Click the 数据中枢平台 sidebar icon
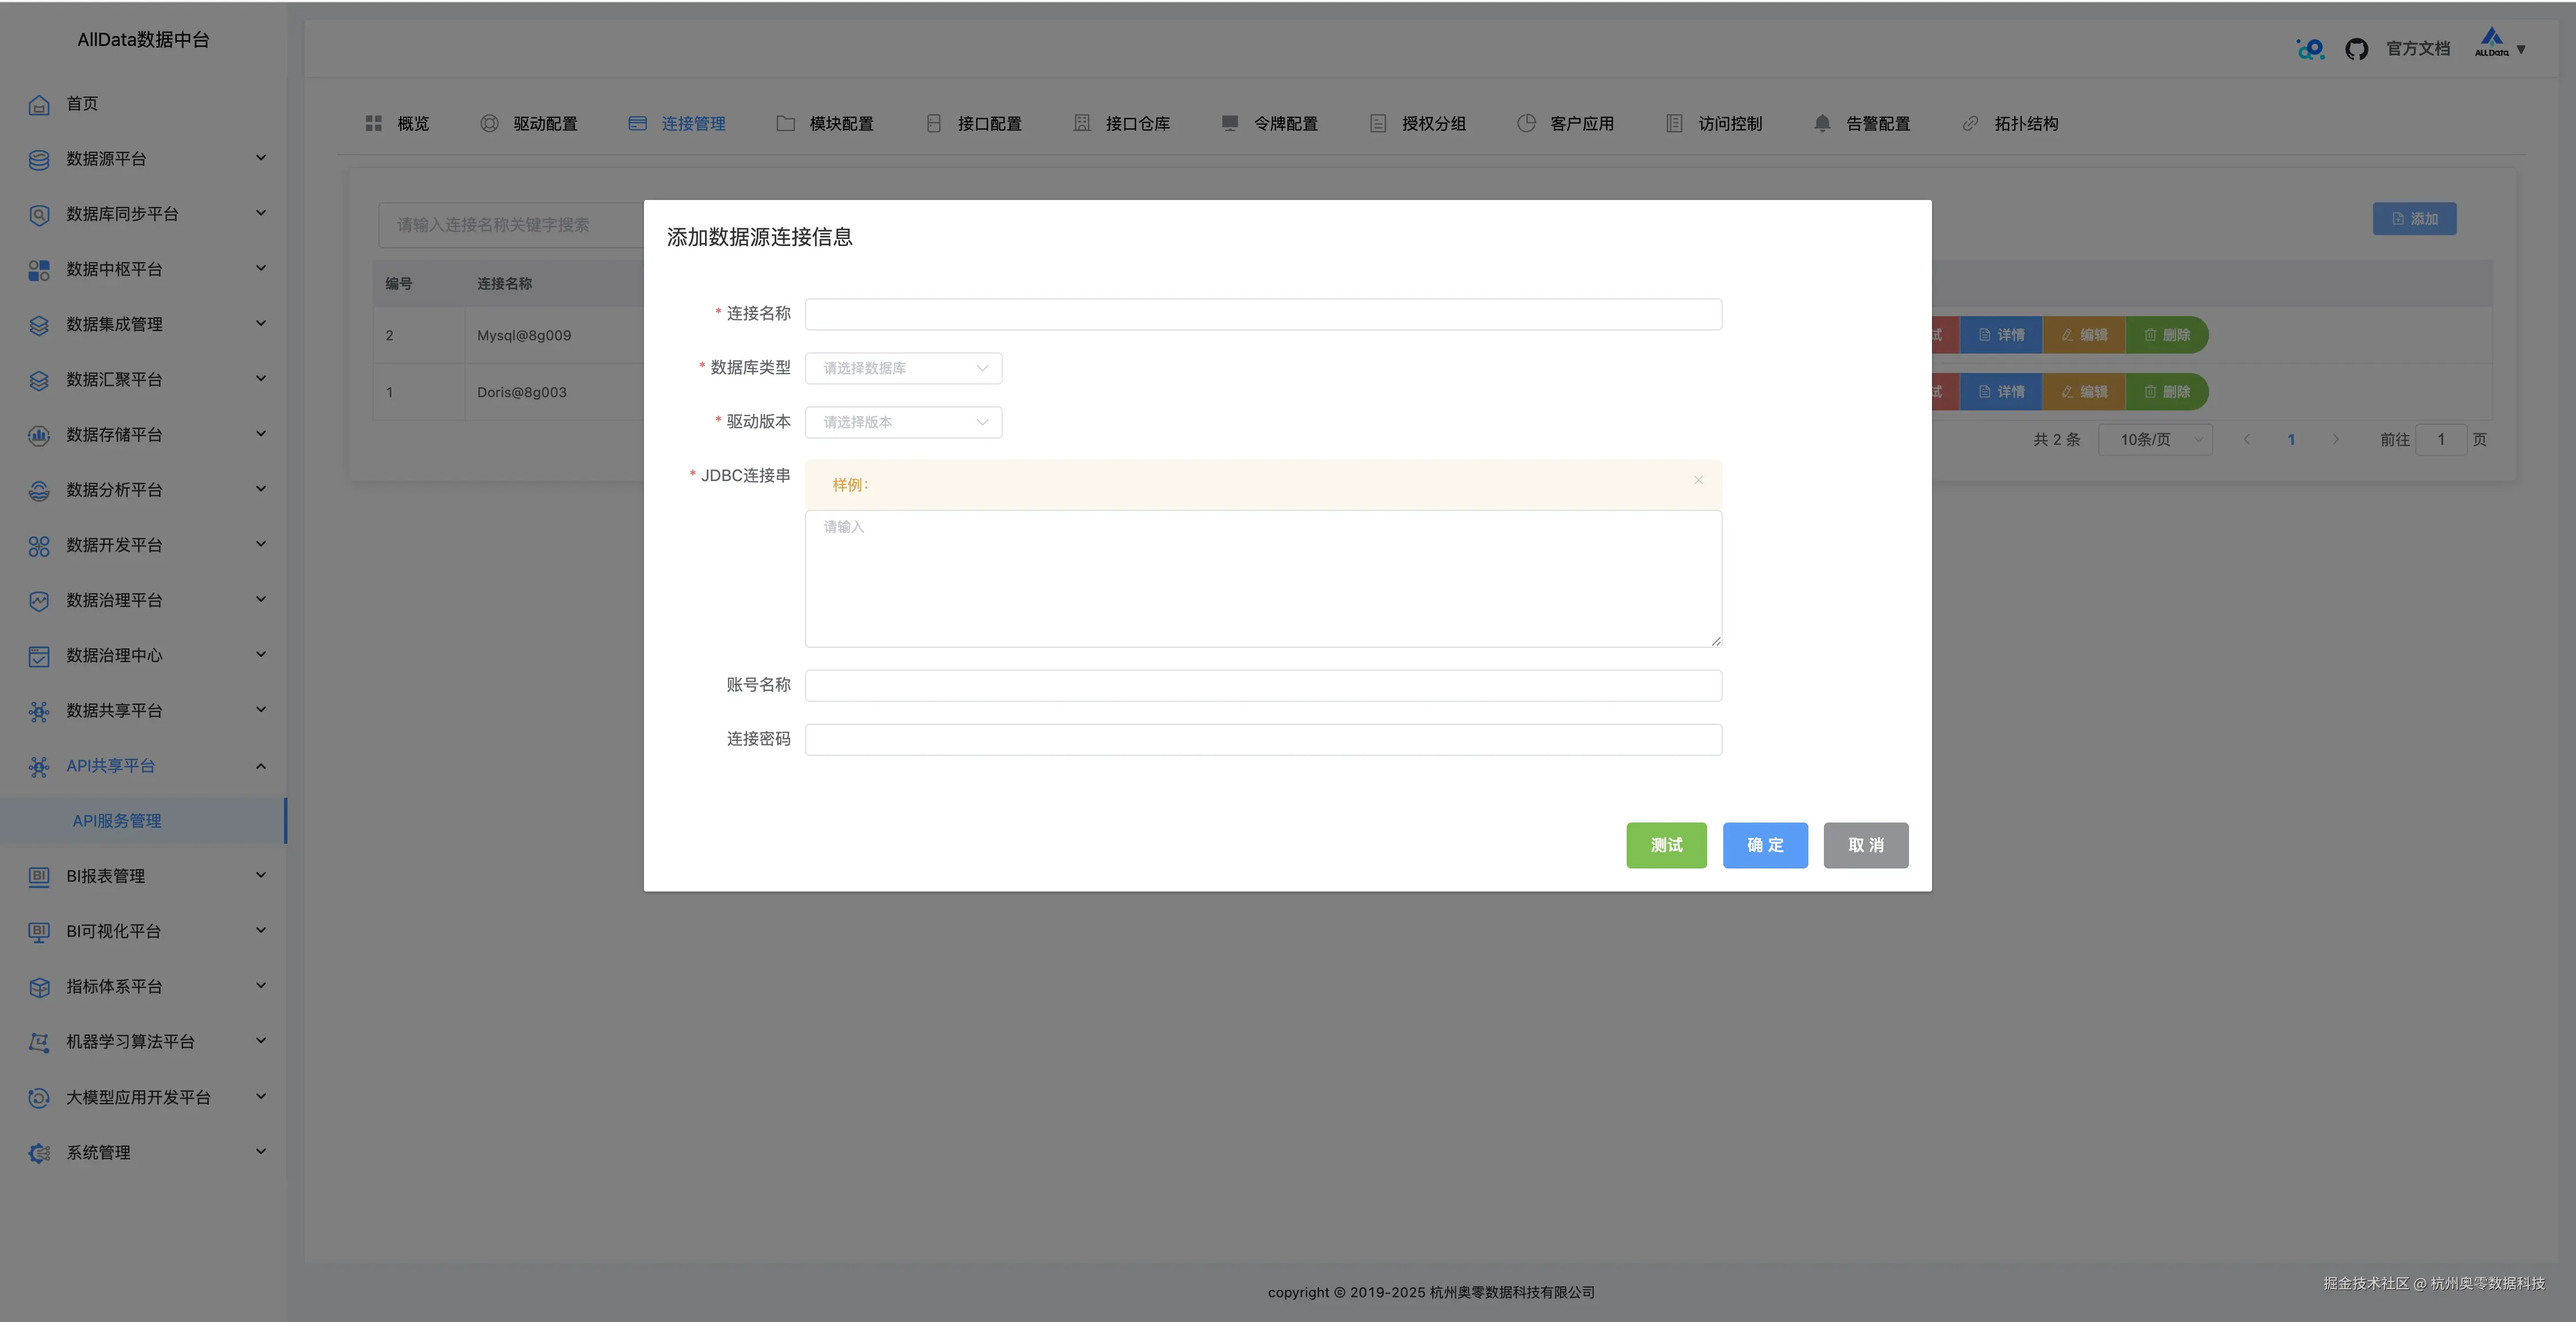Viewport: 2576px width, 1322px height. 39,270
